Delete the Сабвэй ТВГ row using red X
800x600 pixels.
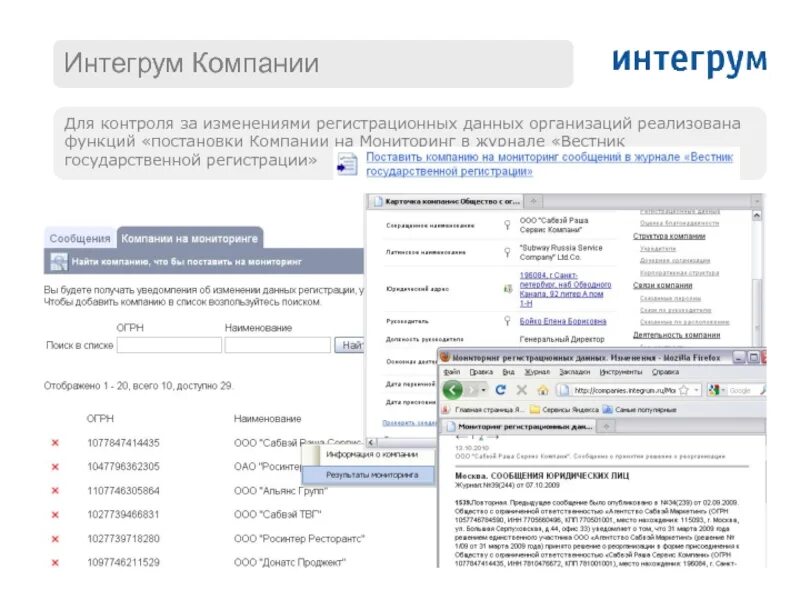(x=55, y=515)
